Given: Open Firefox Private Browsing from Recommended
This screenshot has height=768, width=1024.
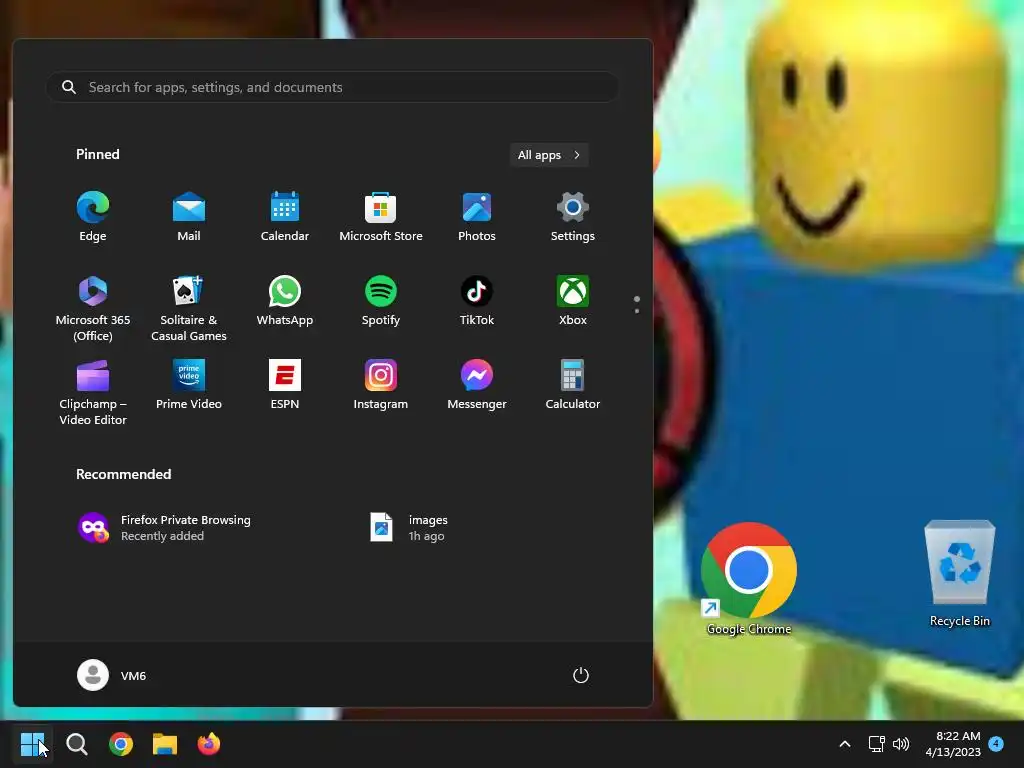Looking at the screenshot, I should click(x=165, y=528).
